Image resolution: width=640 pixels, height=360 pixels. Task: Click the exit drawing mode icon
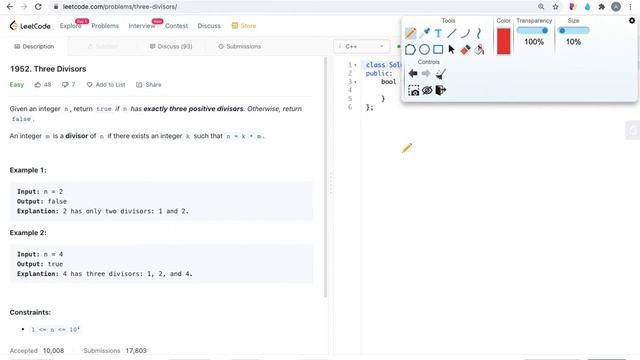point(441,90)
